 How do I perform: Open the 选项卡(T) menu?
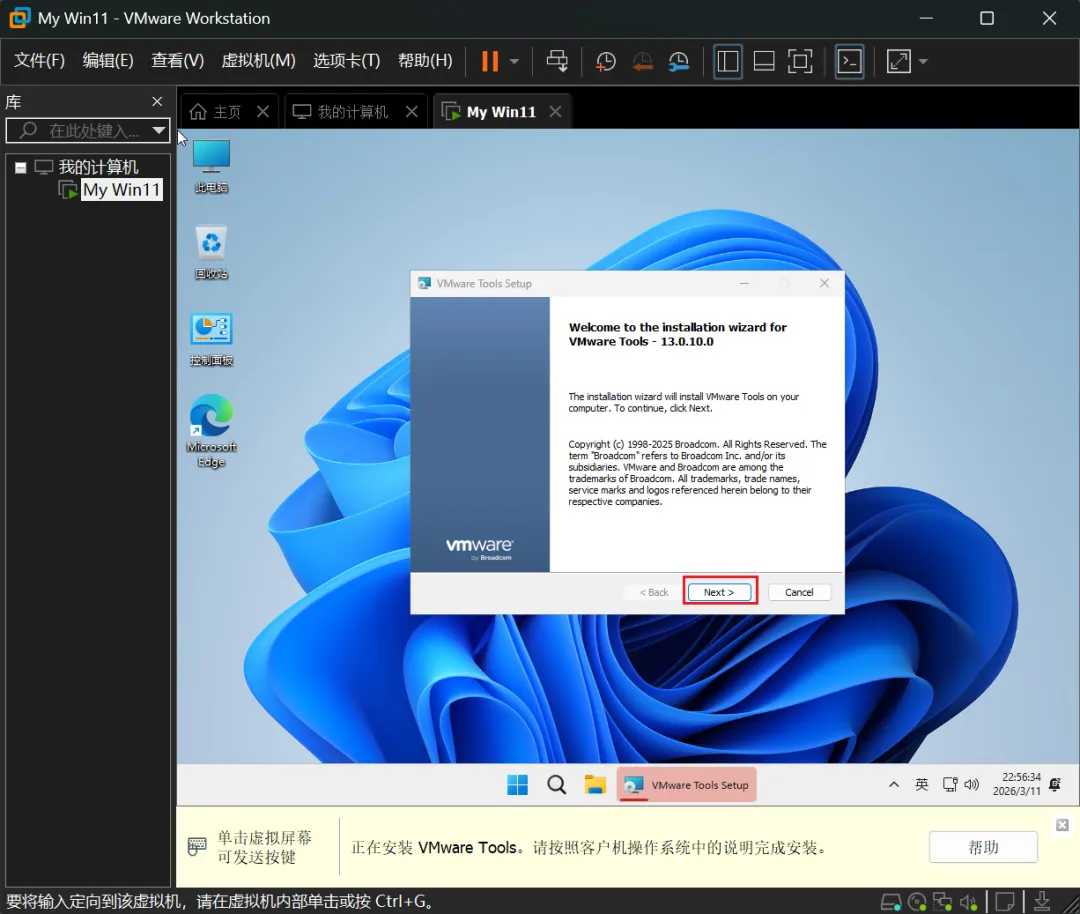pyautogui.click(x=346, y=61)
